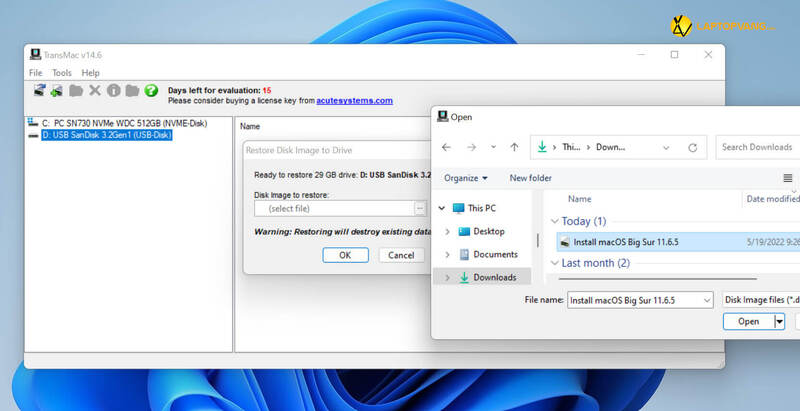This screenshot has height=411, width=800.
Task: Click the second grey folder toolbar icon
Action: [132, 91]
